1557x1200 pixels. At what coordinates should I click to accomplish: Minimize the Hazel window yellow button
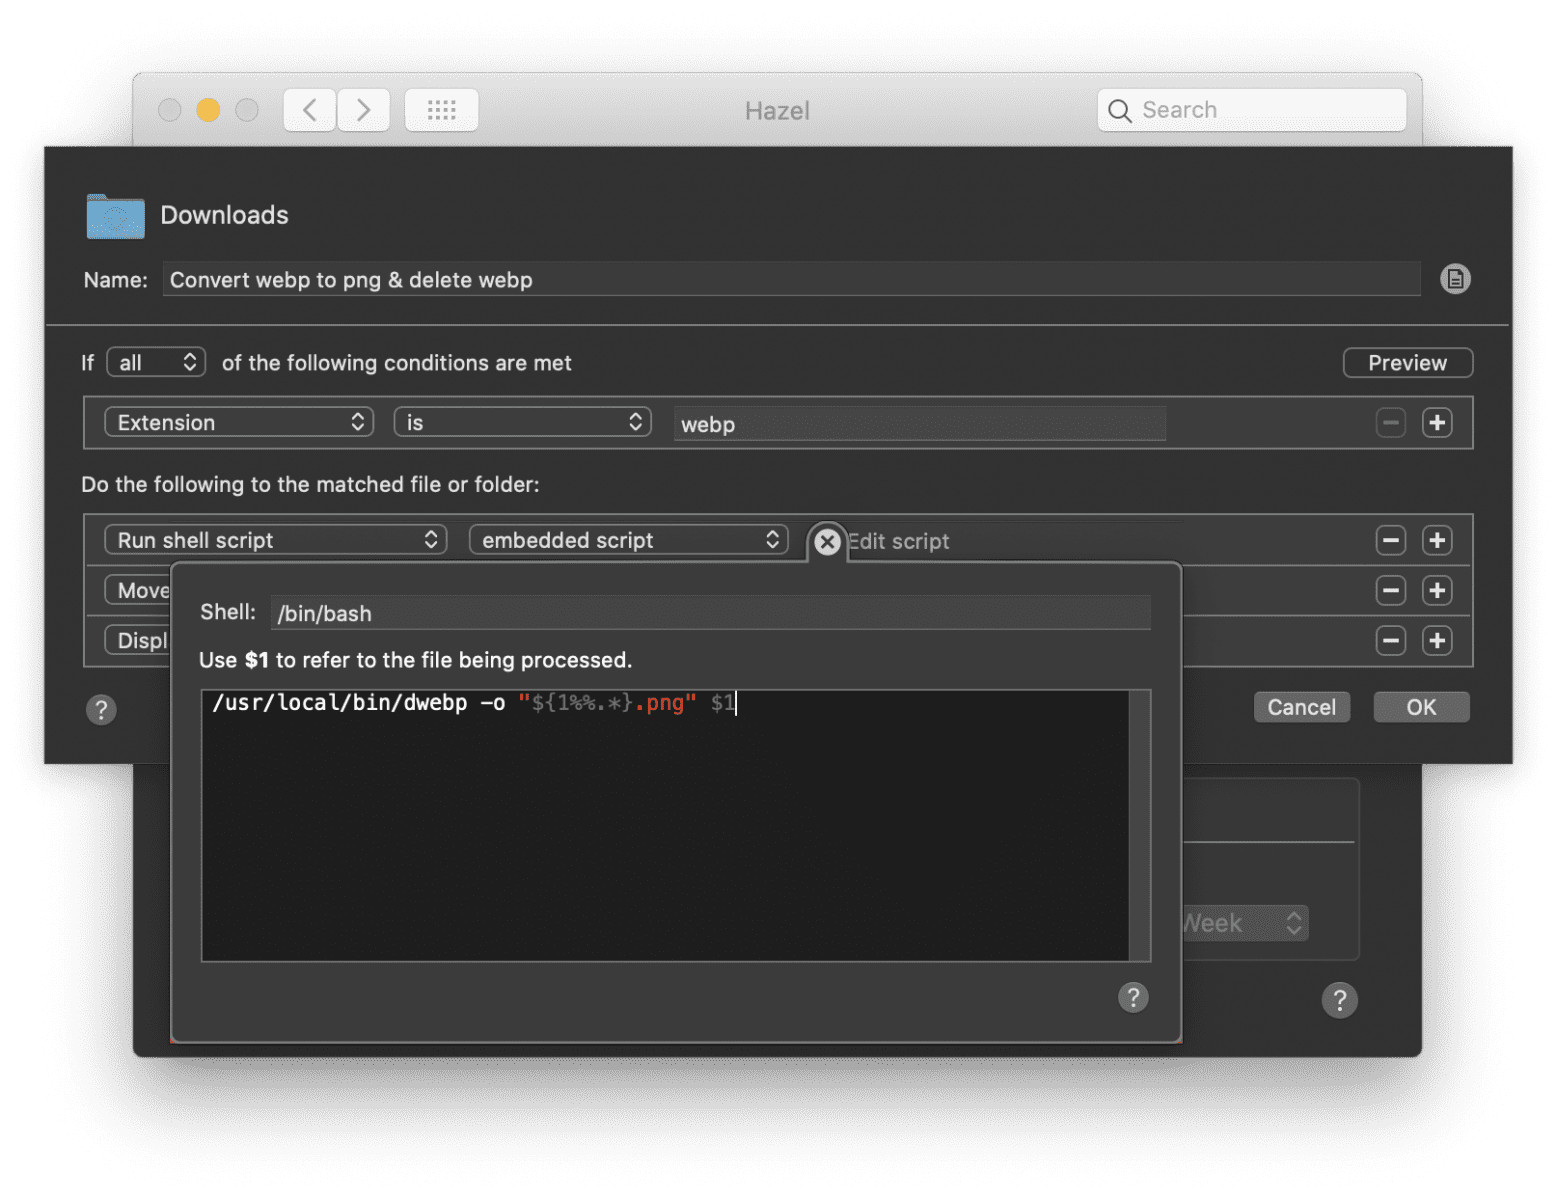coord(208,110)
